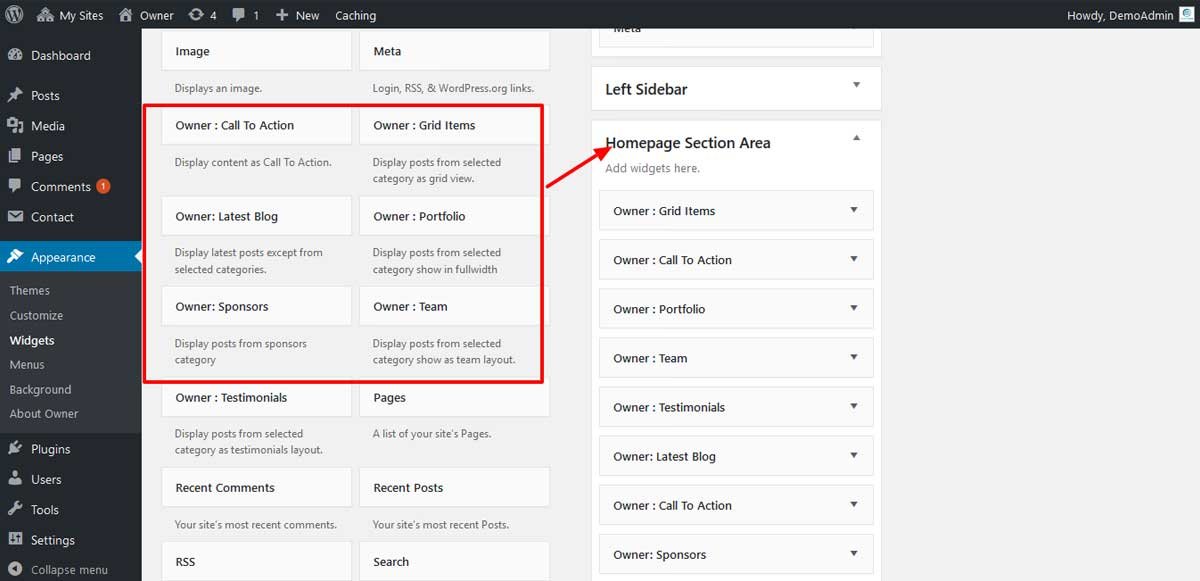Image resolution: width=1200 pixels, height=581 pixels.
Task: Click 'Displays an image.' description text
Action: pos(218,88)
